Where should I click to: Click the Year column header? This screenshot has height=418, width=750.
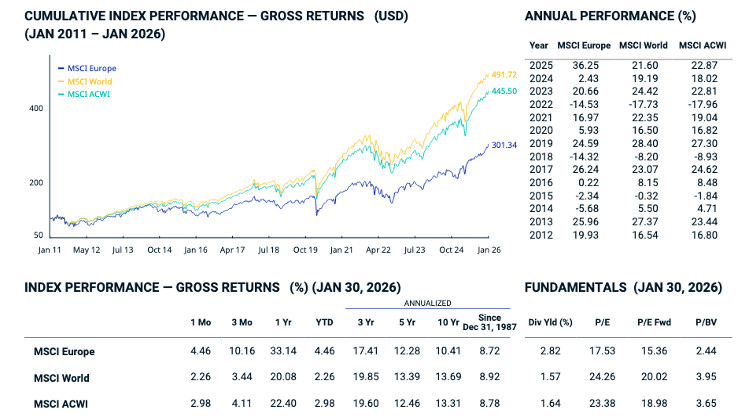pos(539,45)
